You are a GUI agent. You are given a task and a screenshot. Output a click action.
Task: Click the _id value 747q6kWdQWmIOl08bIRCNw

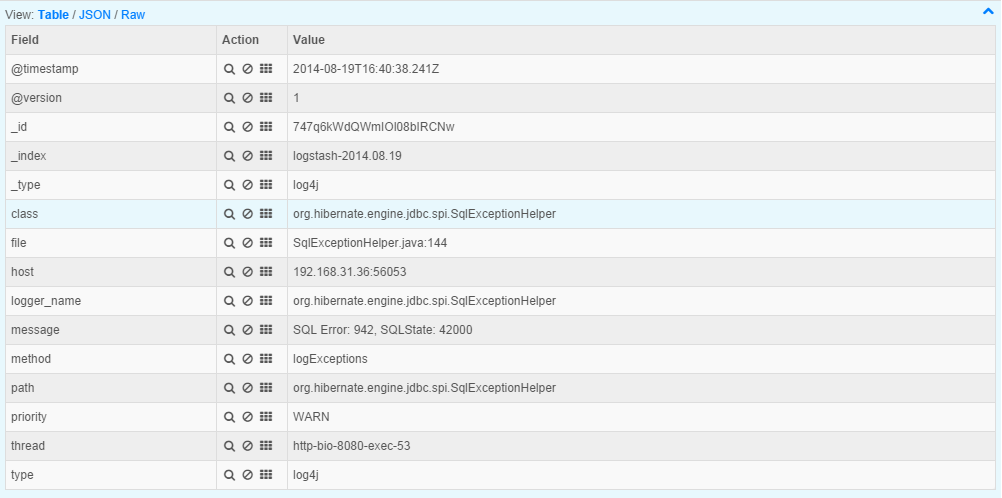tap(374, 127)
